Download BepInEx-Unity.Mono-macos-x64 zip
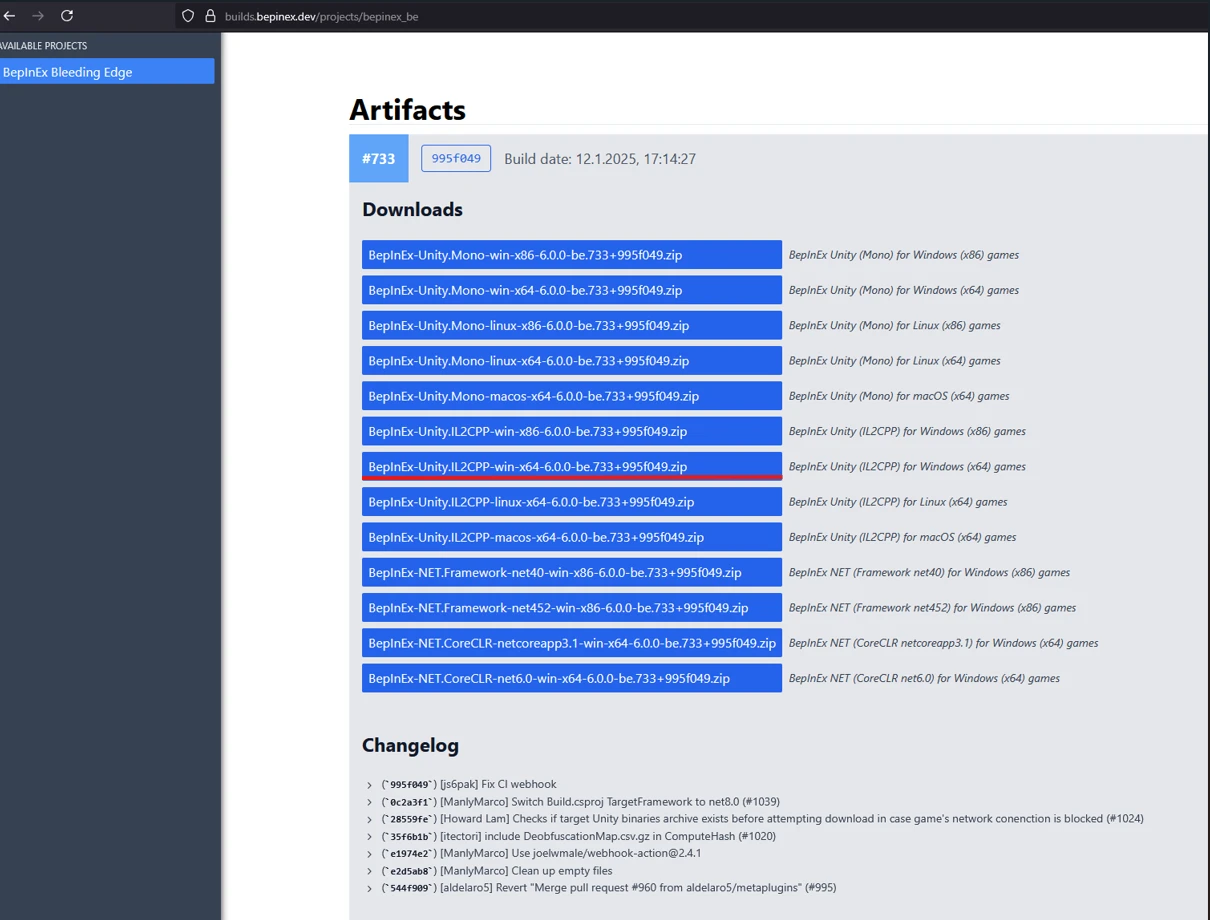The height and width of the screenshot is (920, 1210). click(572, 396)
